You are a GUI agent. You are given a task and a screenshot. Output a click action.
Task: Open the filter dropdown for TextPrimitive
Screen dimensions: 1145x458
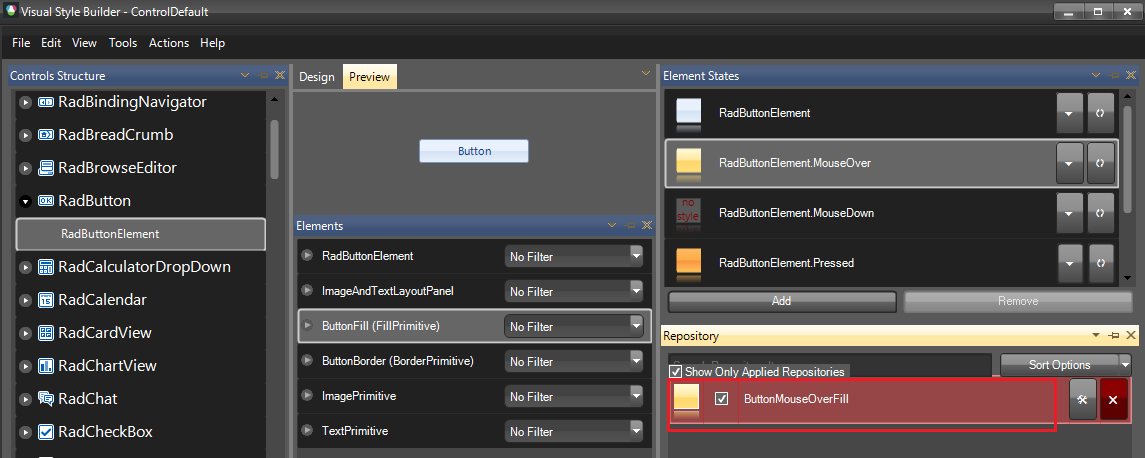coord(636,431)
